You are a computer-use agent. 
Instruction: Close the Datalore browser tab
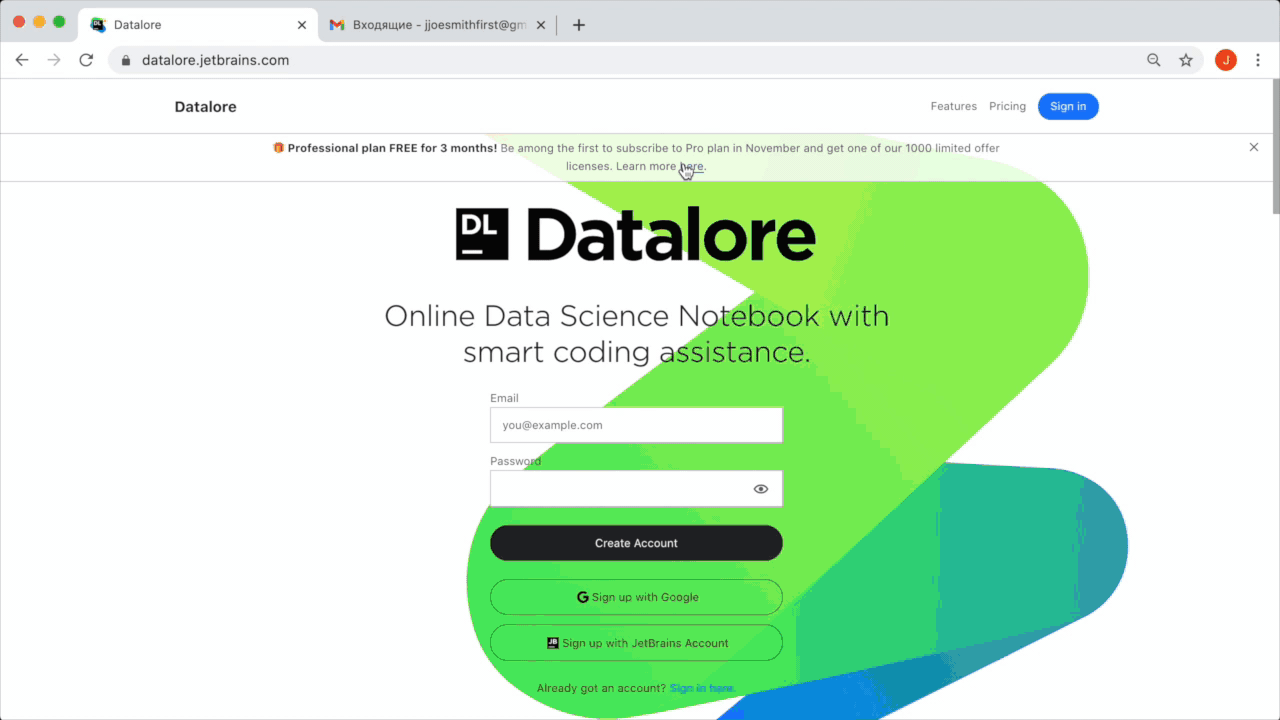(302, 25)
